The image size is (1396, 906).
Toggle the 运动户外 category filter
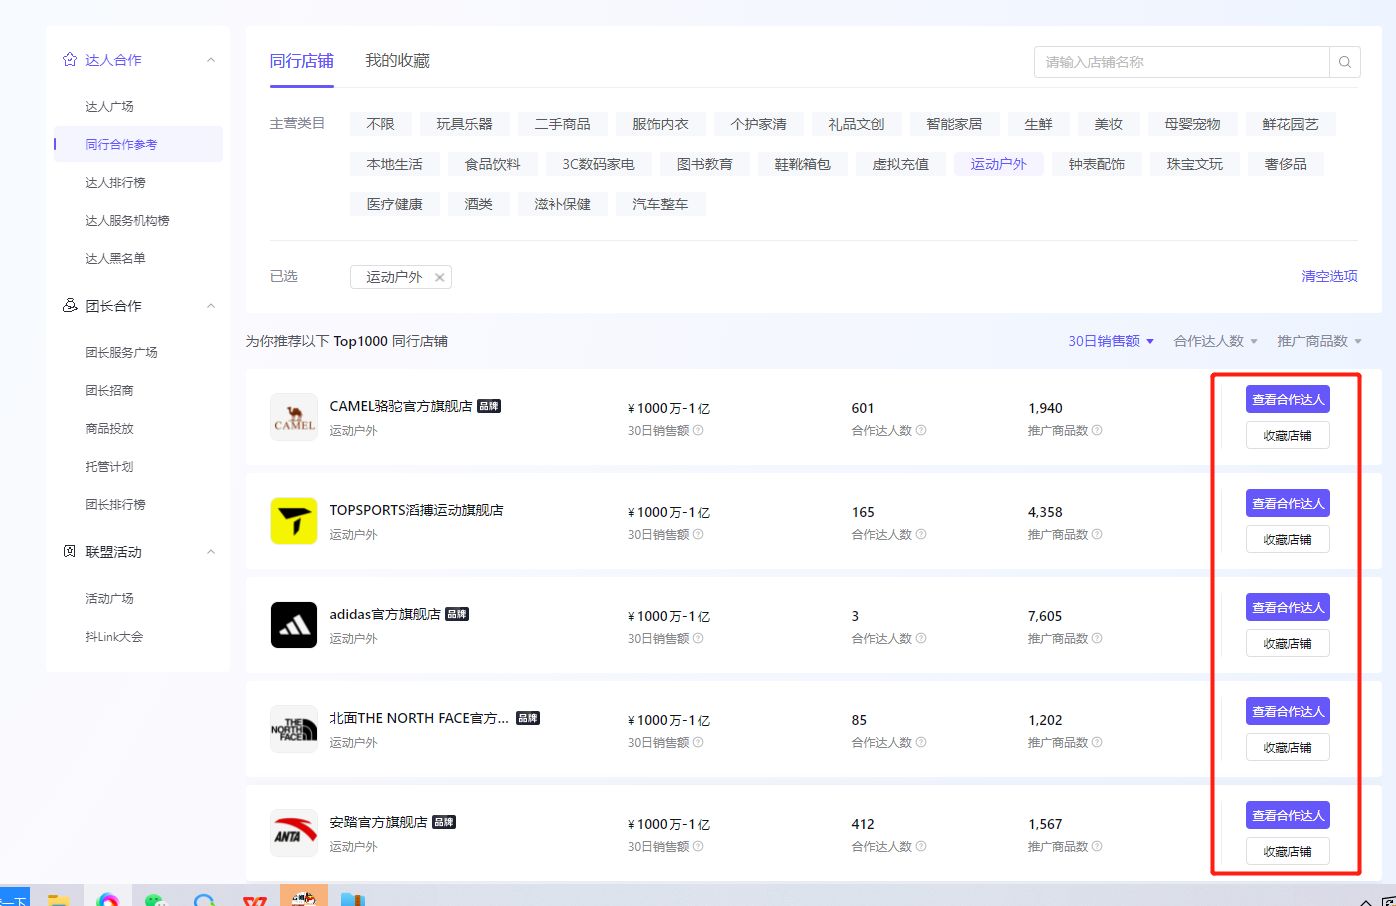998,164
